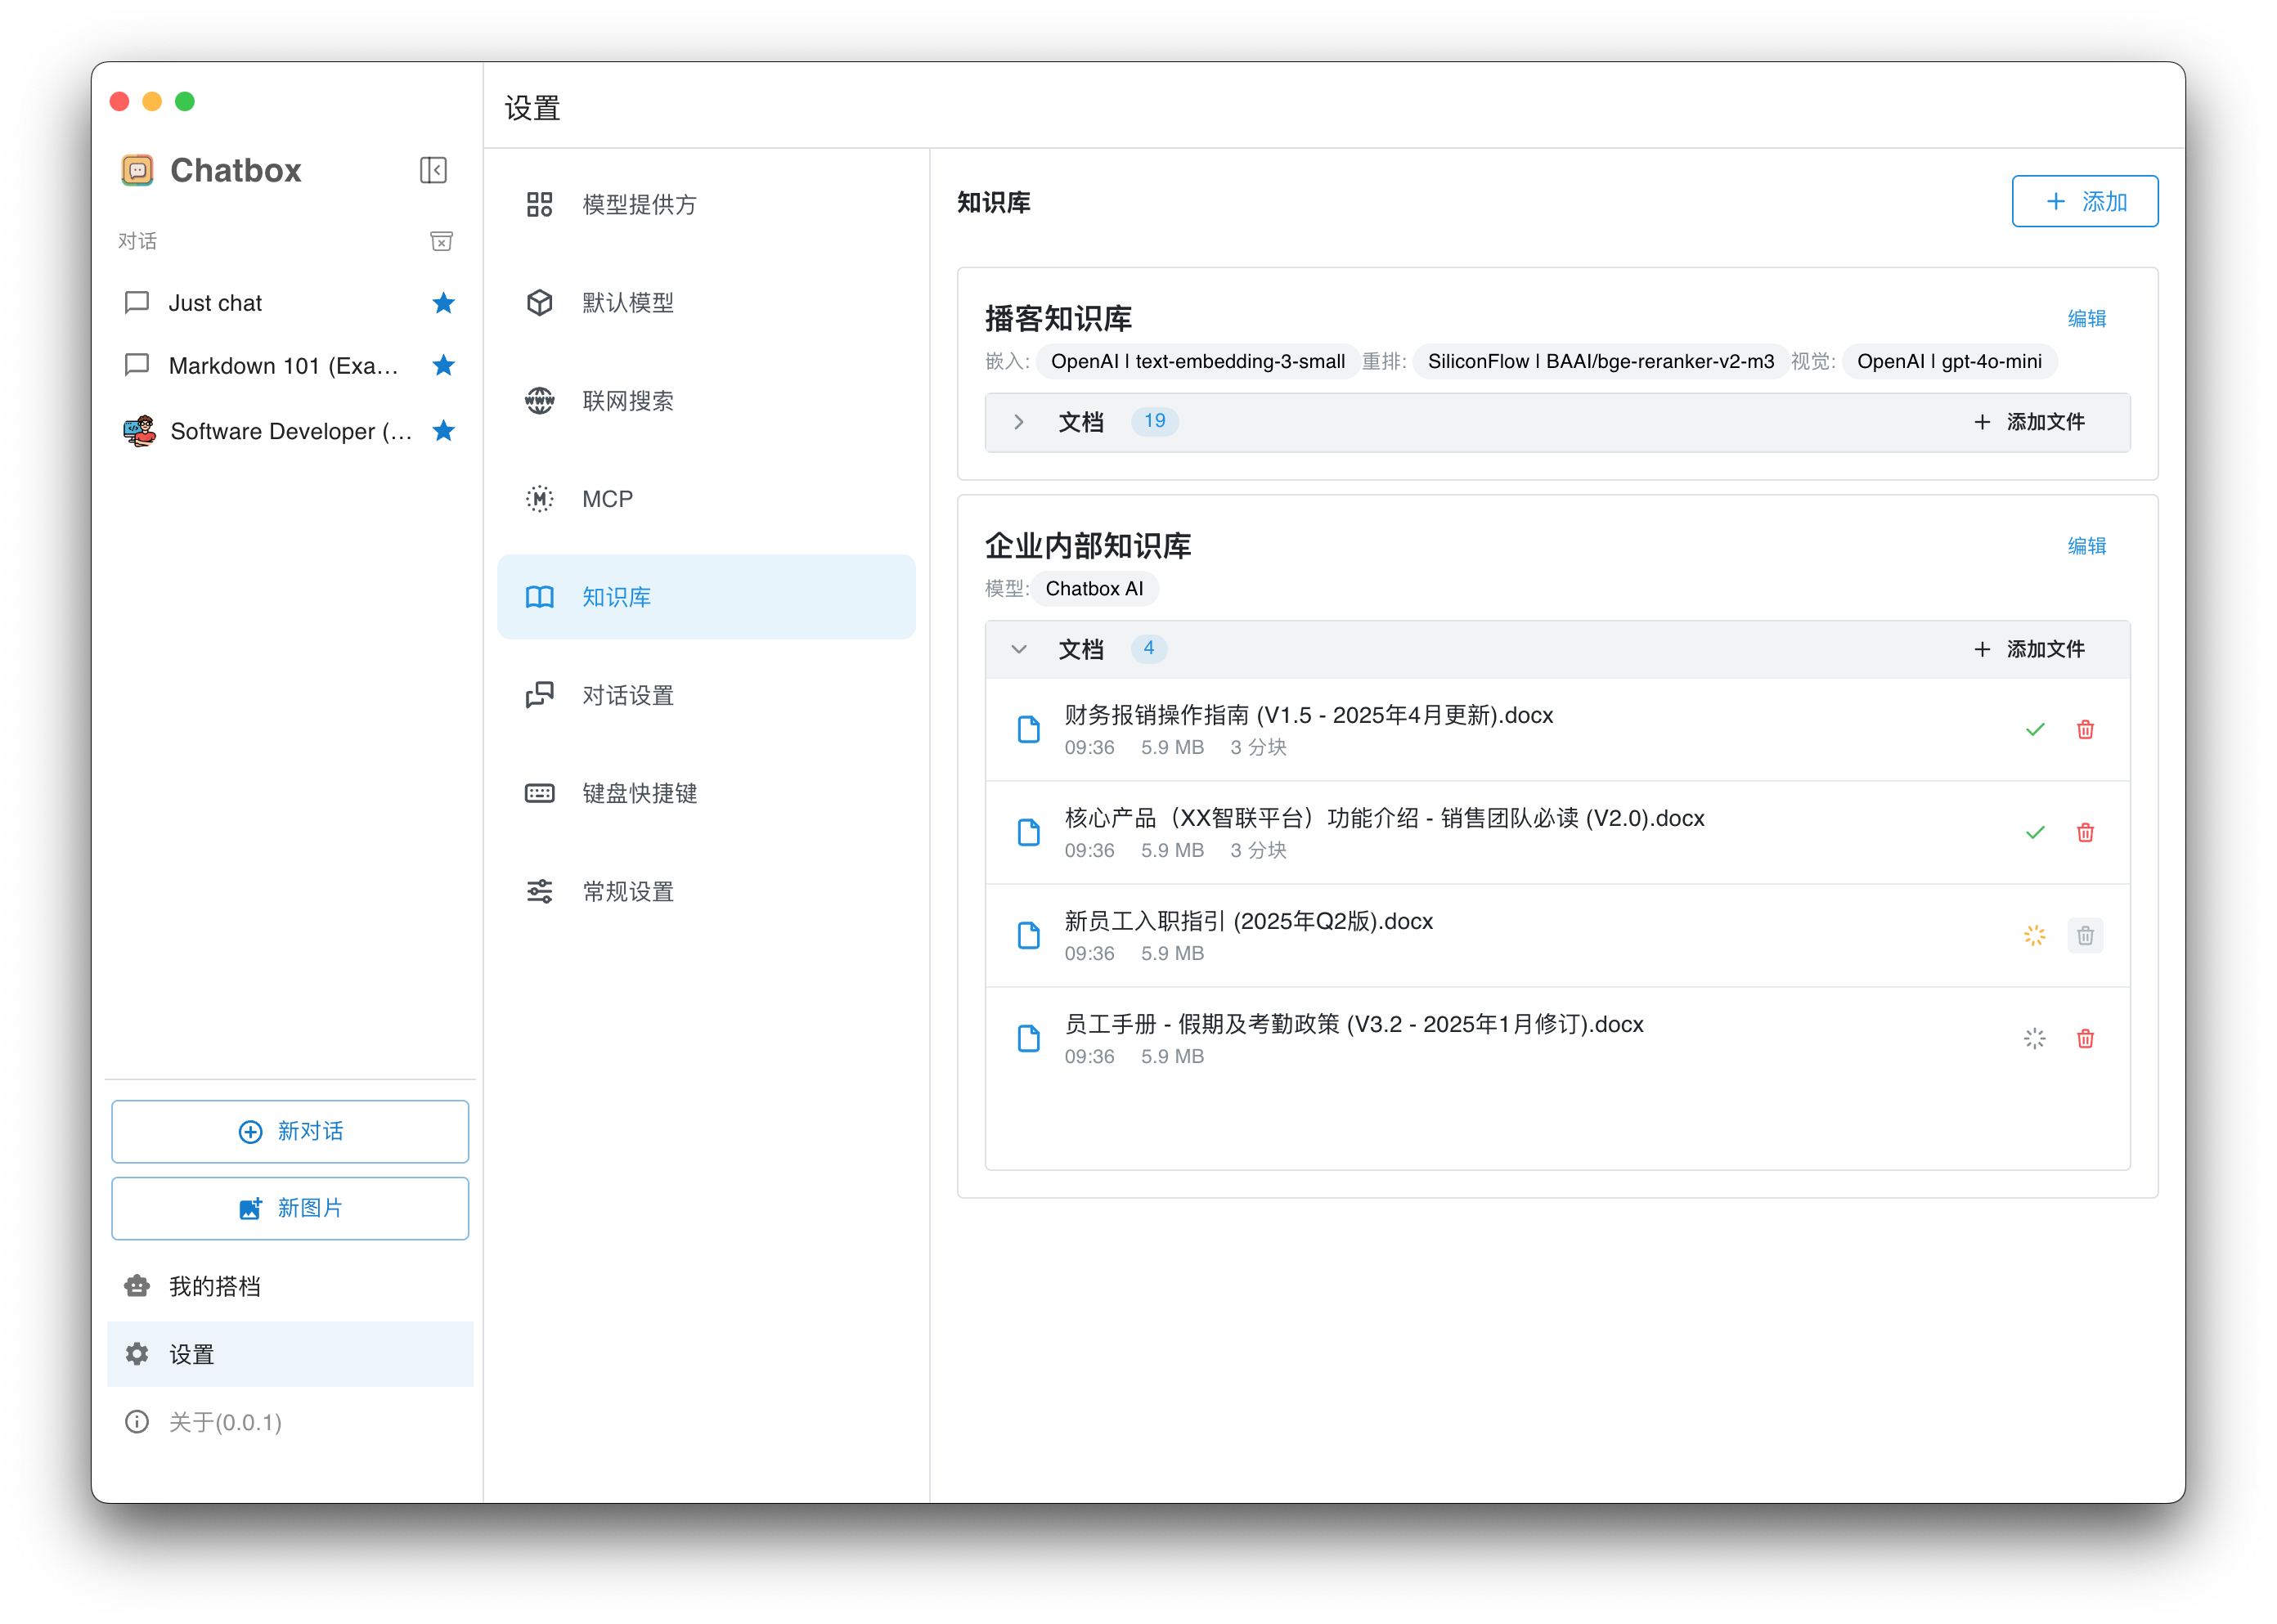Click the Chatbox AI model tag

click(x=1094, y=588)
